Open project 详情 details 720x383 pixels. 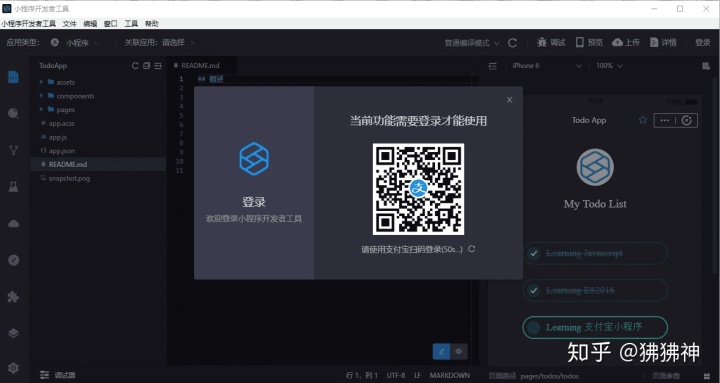pyautogui.click(x=664, y=42)
